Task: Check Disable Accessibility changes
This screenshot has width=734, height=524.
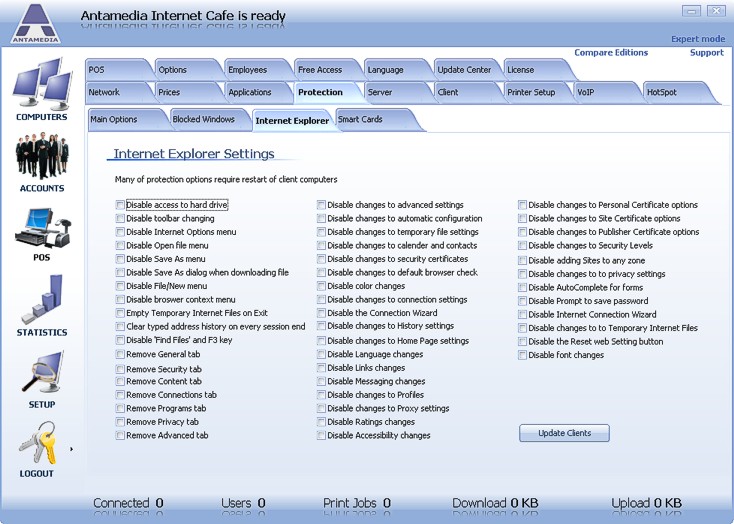Action: pos(321,435)
